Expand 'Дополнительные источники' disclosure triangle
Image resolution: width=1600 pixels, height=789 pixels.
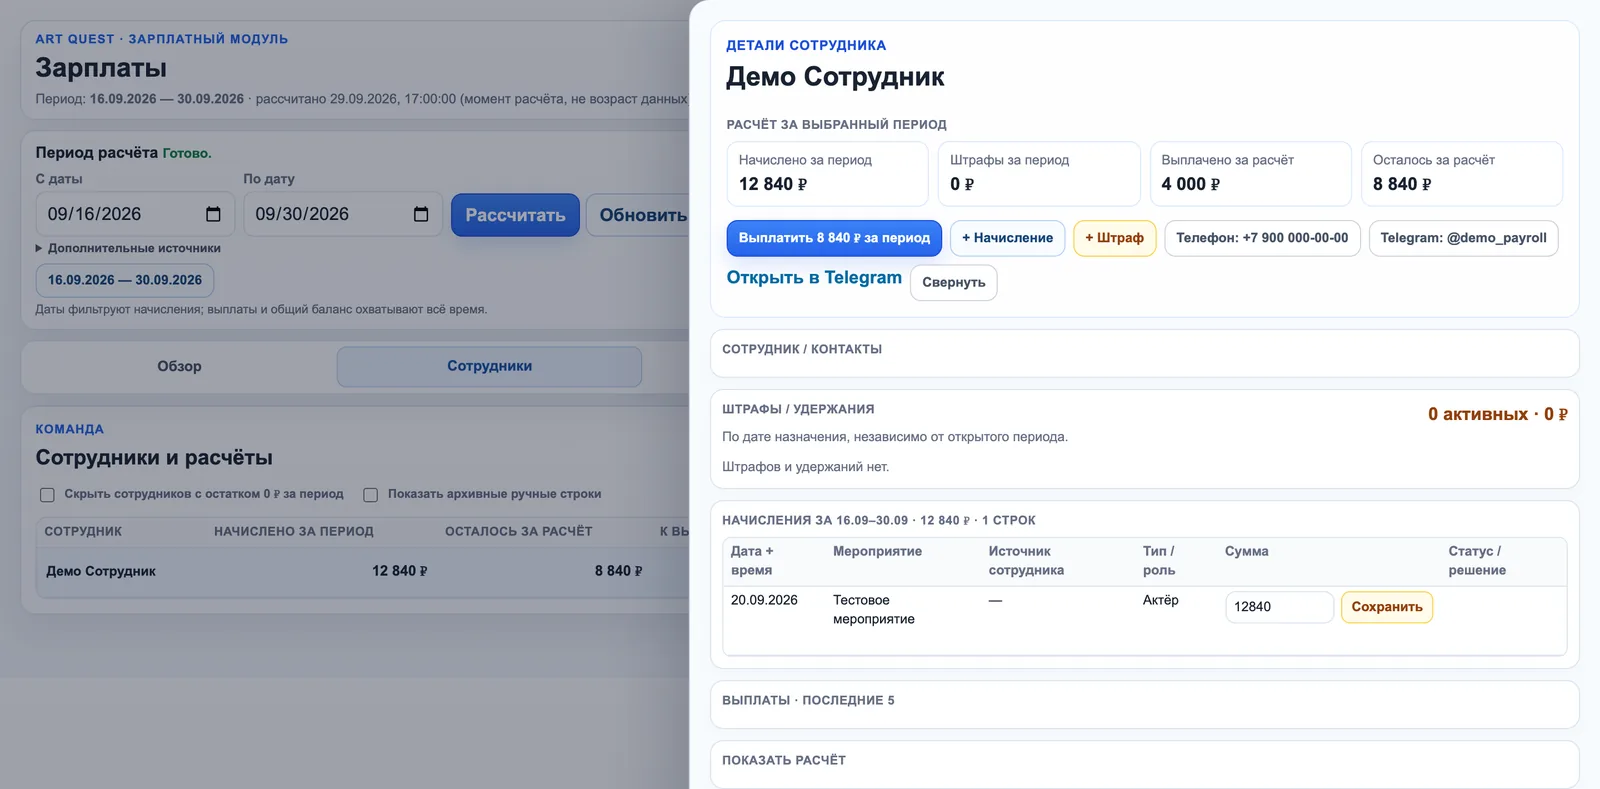tap(39, 248)
